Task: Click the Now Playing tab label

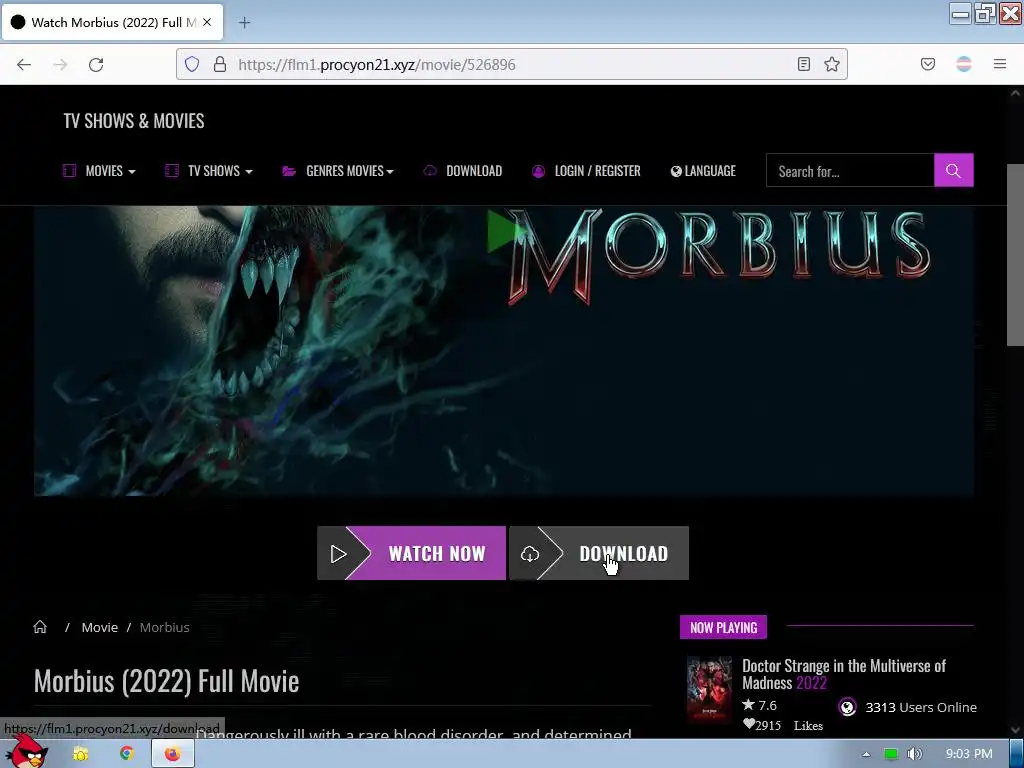Action: [724, 627]
